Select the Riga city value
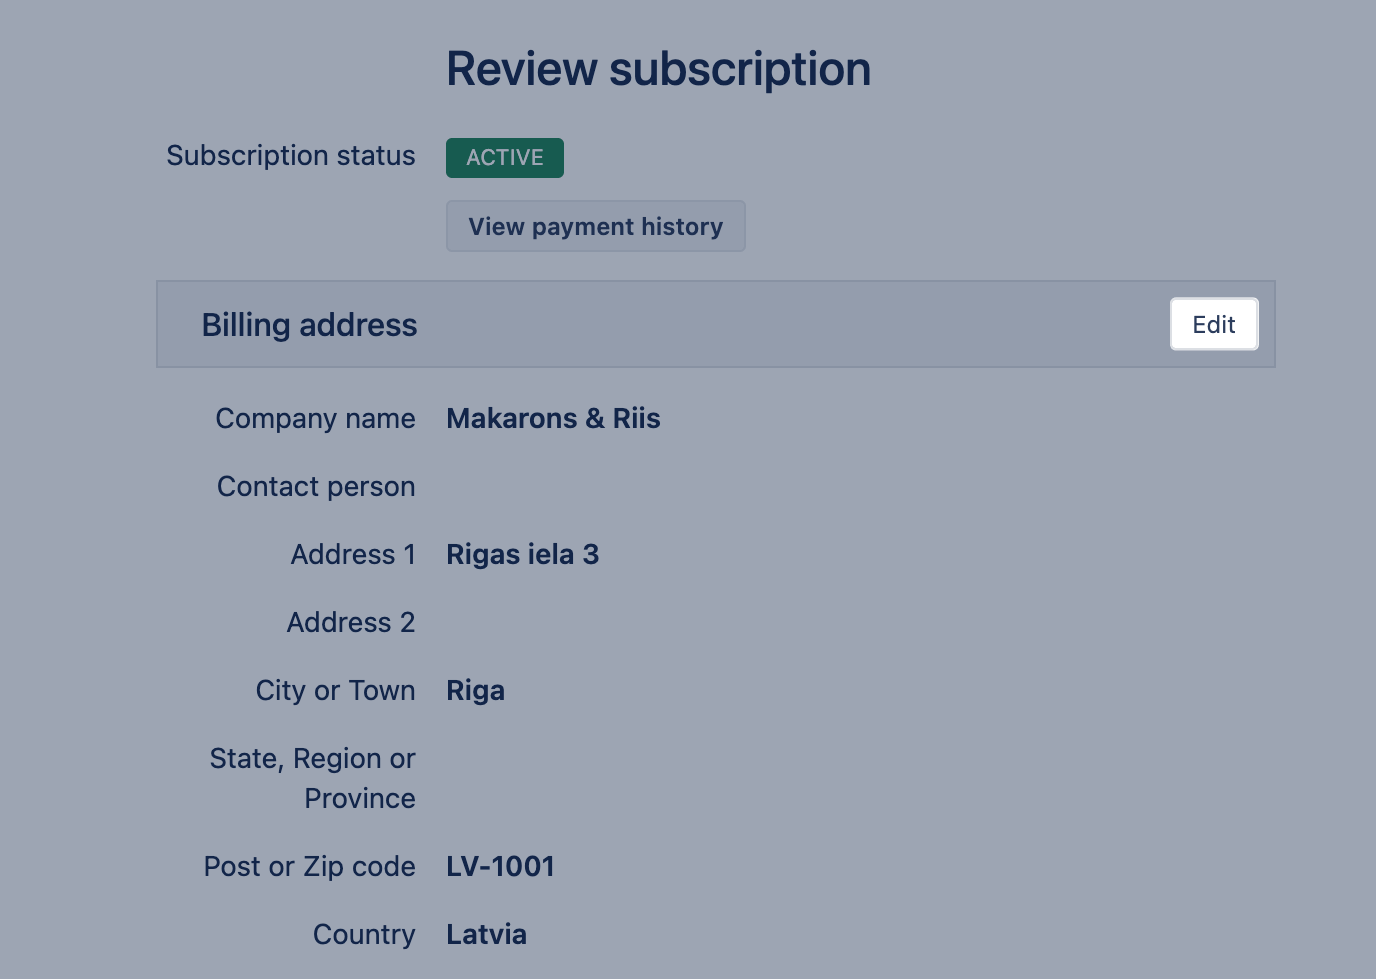 click(x=475, y=691)
